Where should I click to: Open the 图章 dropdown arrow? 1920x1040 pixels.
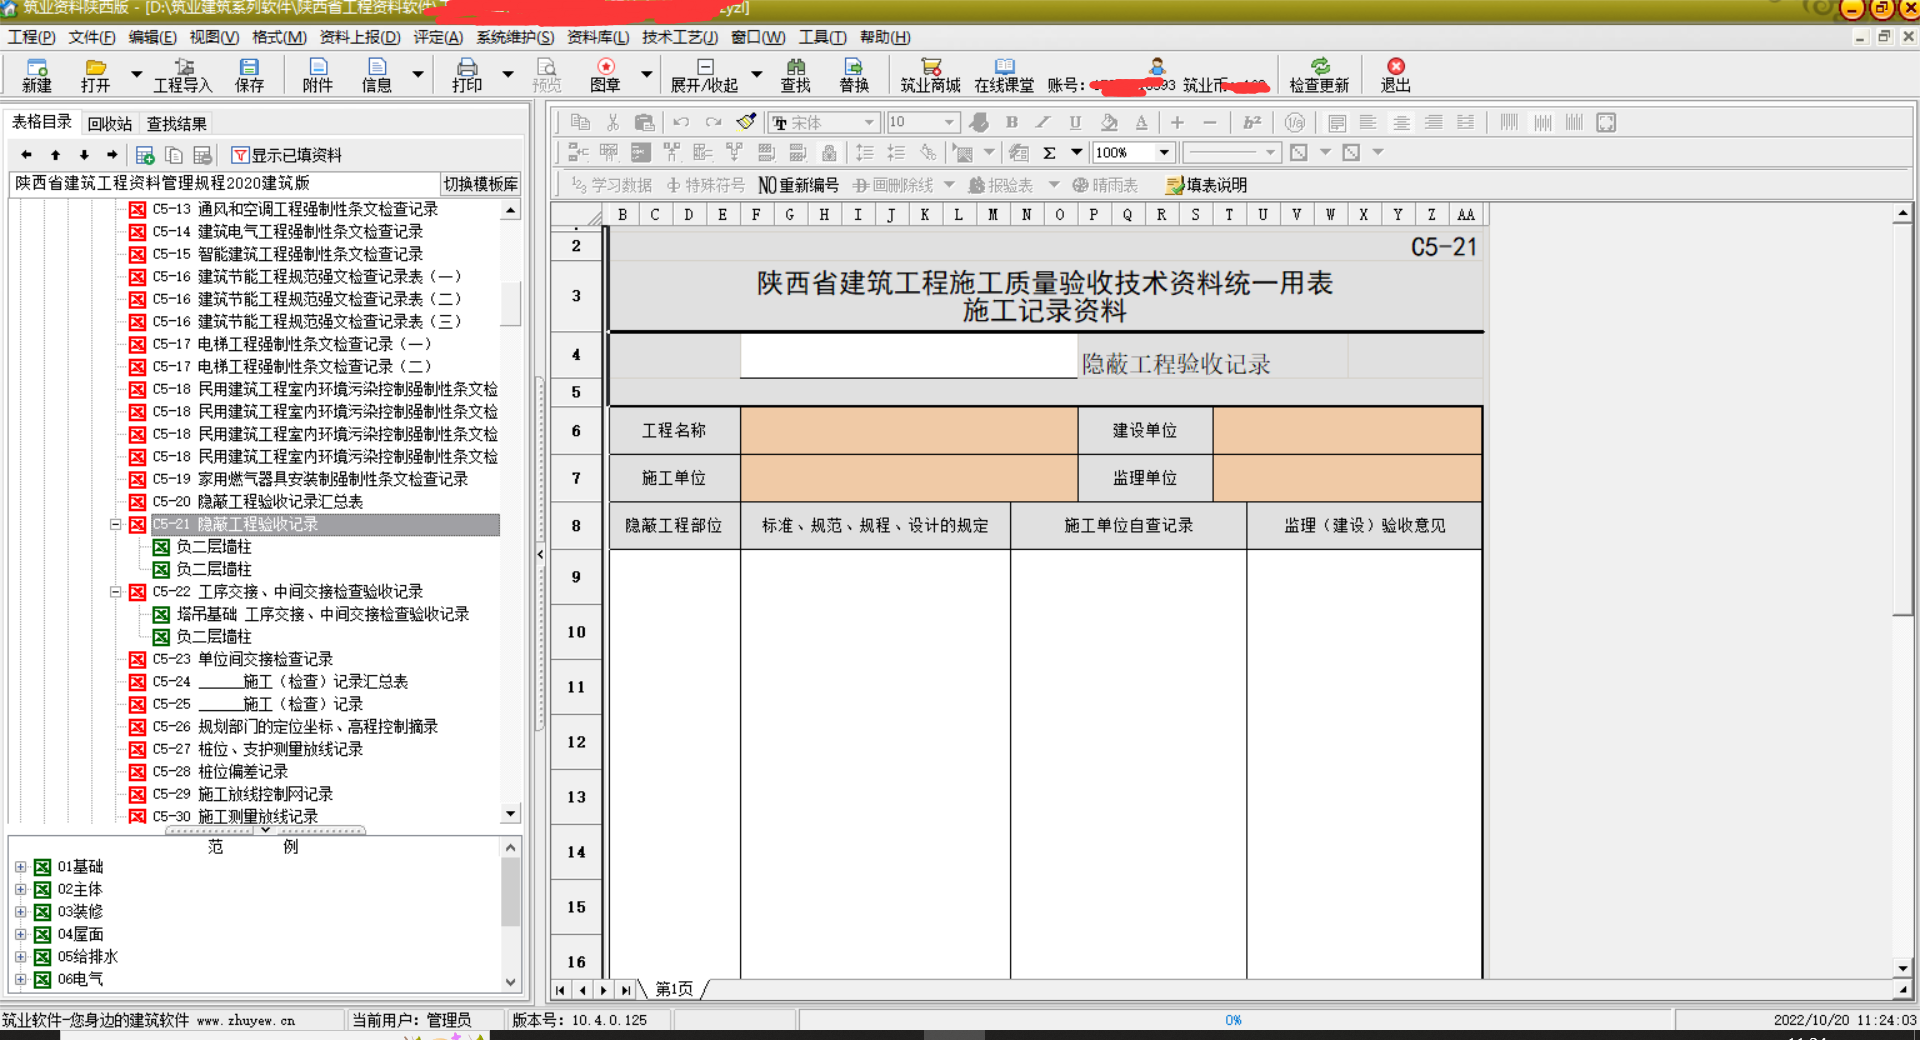click(646, 74)
